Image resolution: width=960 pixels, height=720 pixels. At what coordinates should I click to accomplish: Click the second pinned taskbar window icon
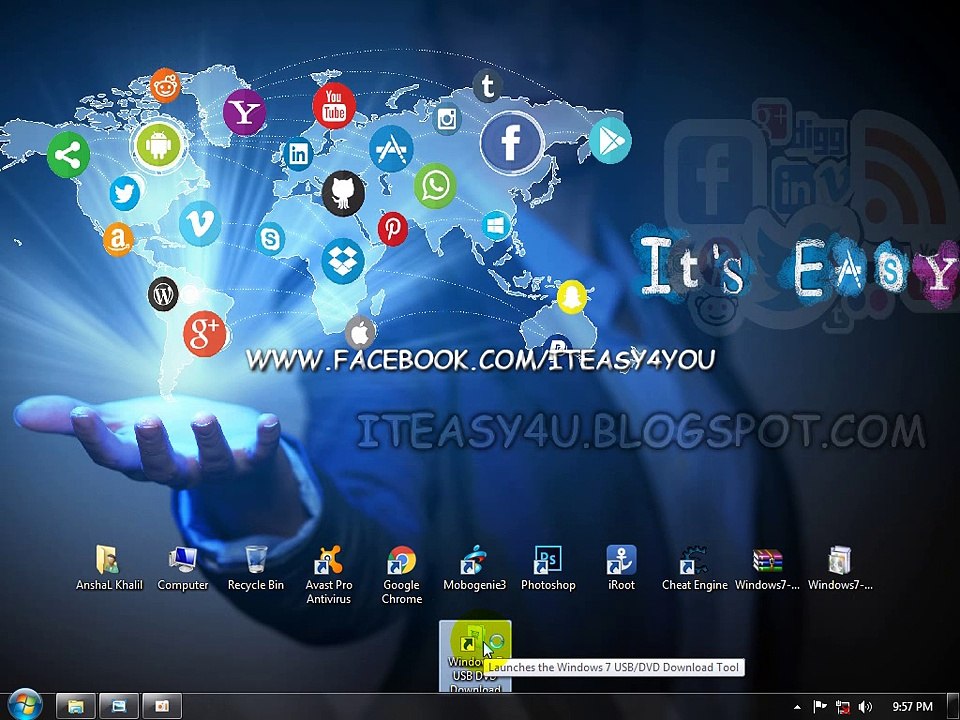tap(119, 707)
